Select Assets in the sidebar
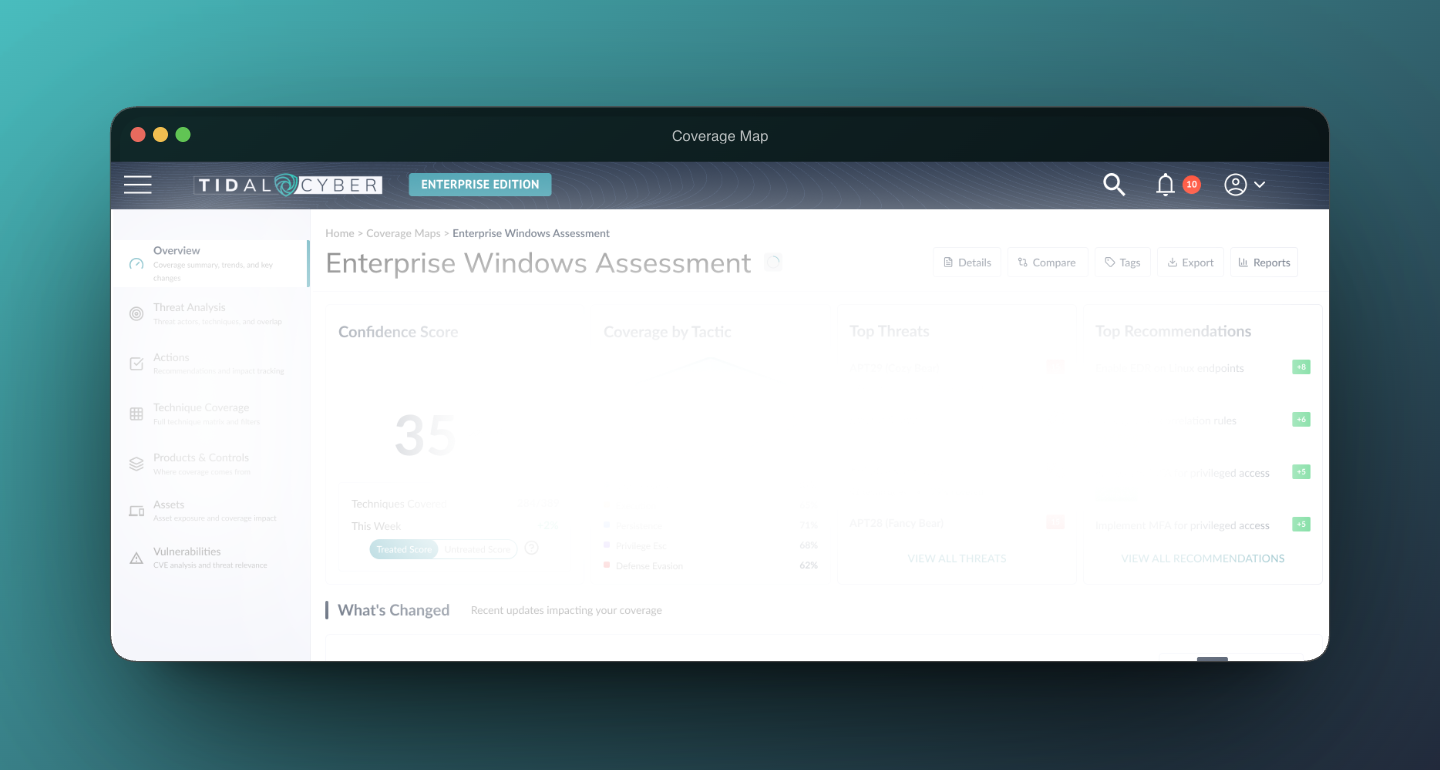Screen dimensions: 1440x770 [x=169, y=505]
